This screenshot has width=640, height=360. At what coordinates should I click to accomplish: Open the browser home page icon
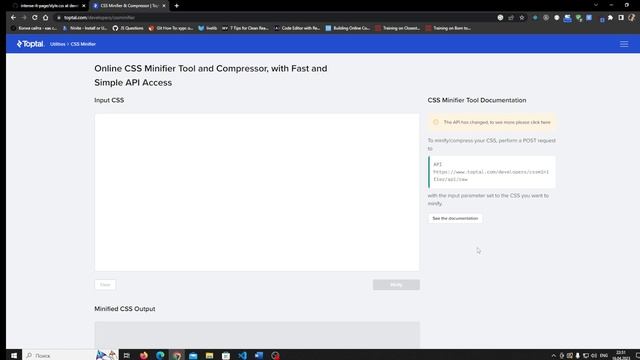tap(45, 18)
